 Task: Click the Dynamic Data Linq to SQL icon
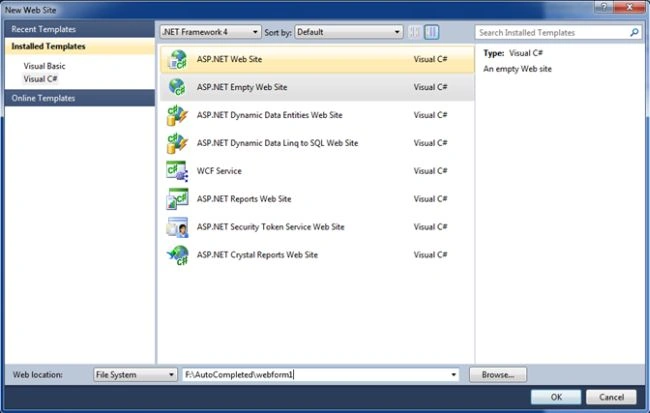coord(177,143)
